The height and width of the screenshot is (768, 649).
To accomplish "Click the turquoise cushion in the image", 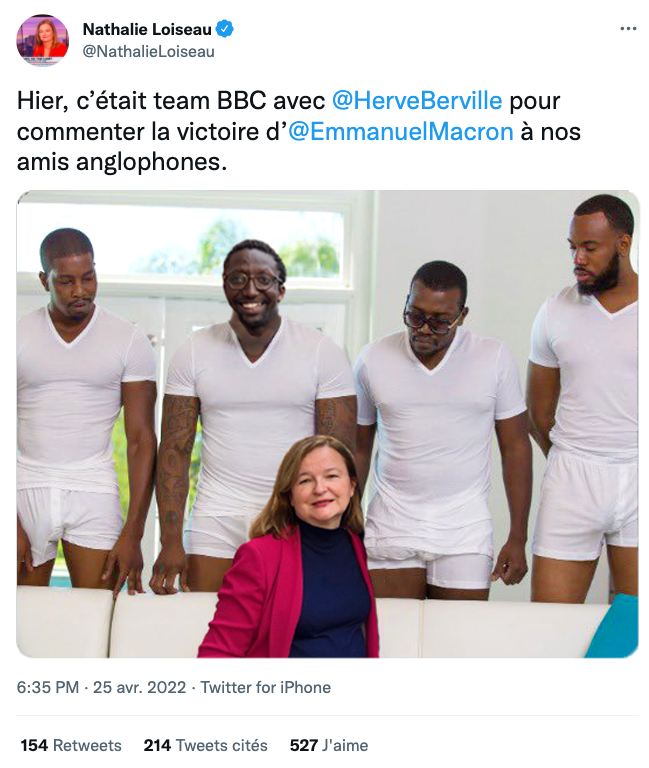I will pos(613,627).
